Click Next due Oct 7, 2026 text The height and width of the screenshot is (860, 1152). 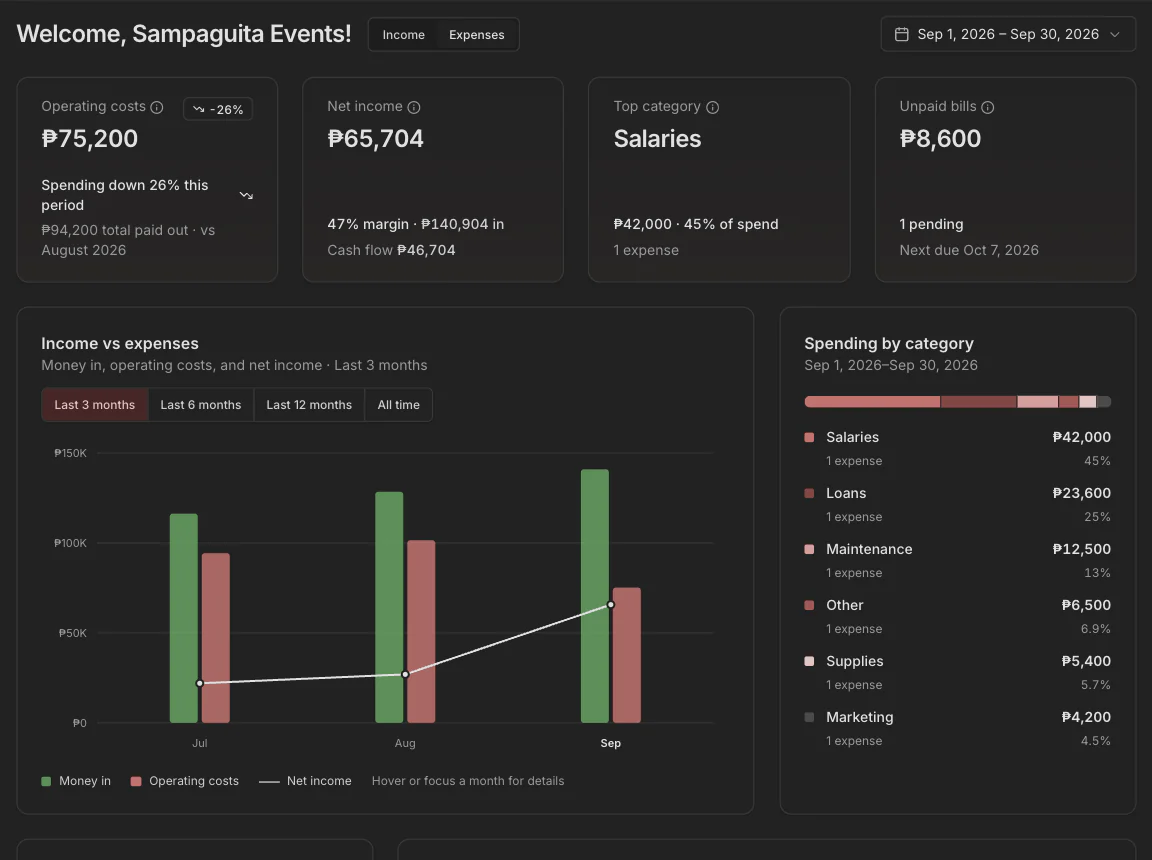pyautogui.click(x=969, y=250)
